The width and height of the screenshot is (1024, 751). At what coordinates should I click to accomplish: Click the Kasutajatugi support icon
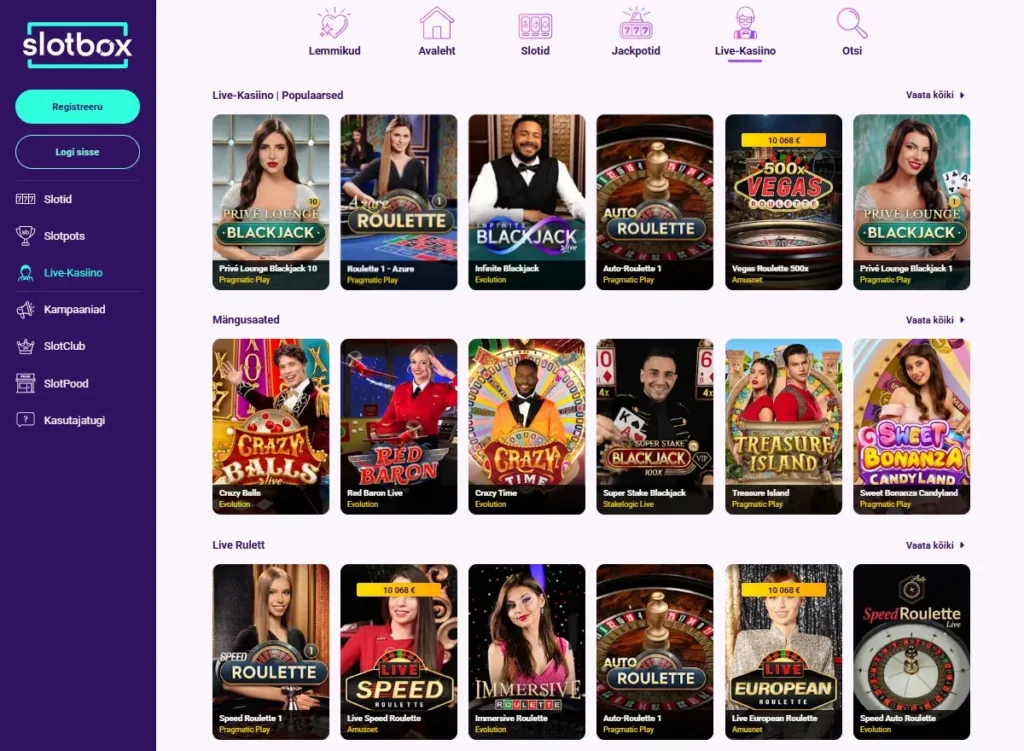tap(25, 420)
